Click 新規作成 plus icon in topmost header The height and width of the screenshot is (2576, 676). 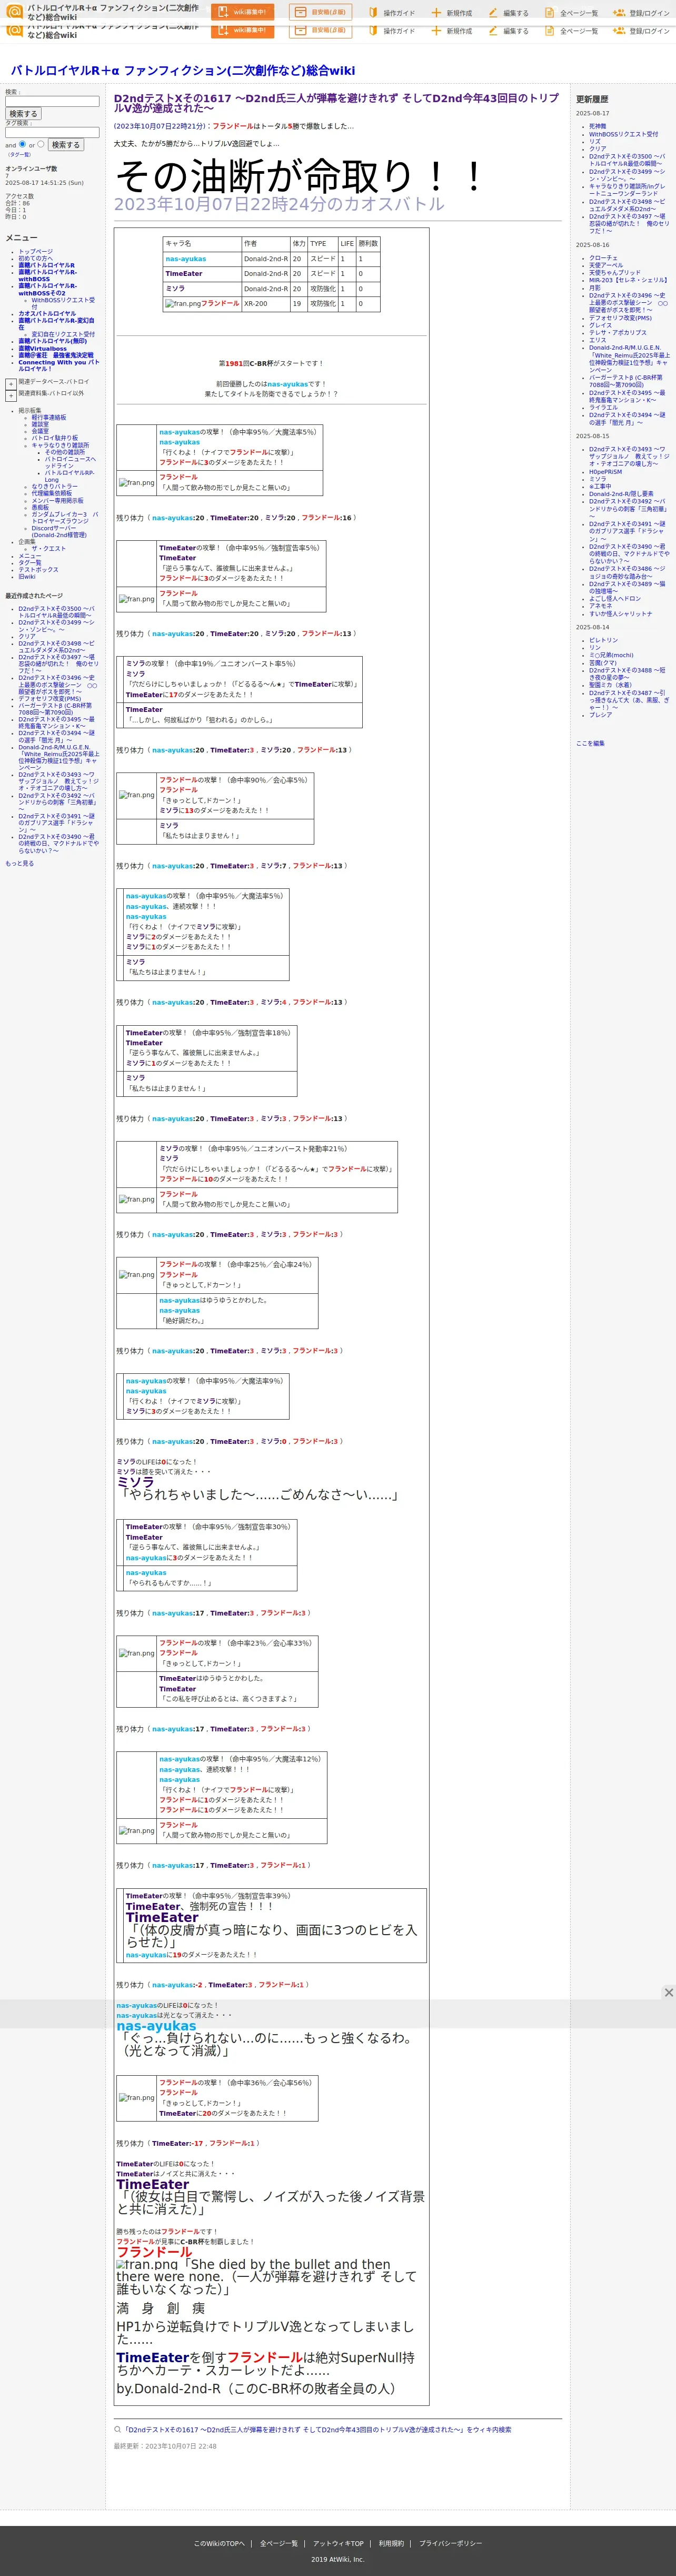click(x=436, y=13)
